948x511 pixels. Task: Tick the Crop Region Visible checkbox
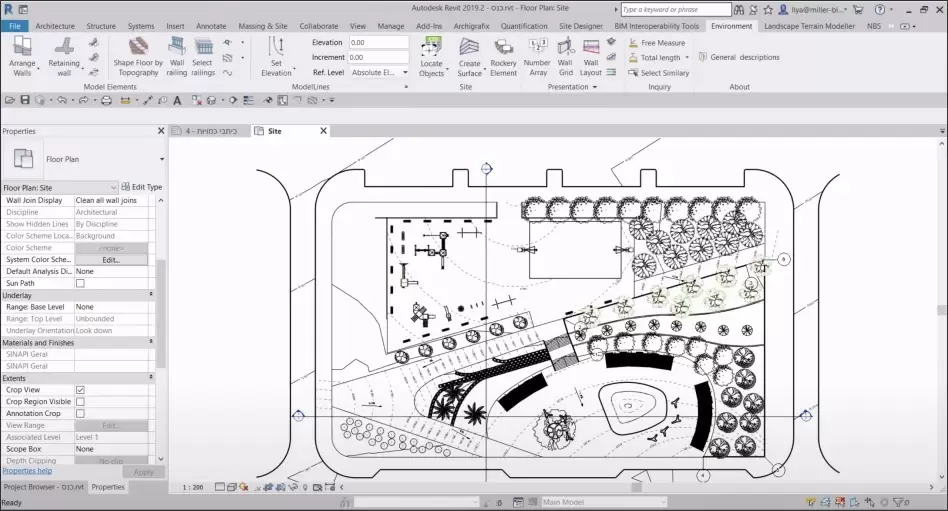(81, 402)
